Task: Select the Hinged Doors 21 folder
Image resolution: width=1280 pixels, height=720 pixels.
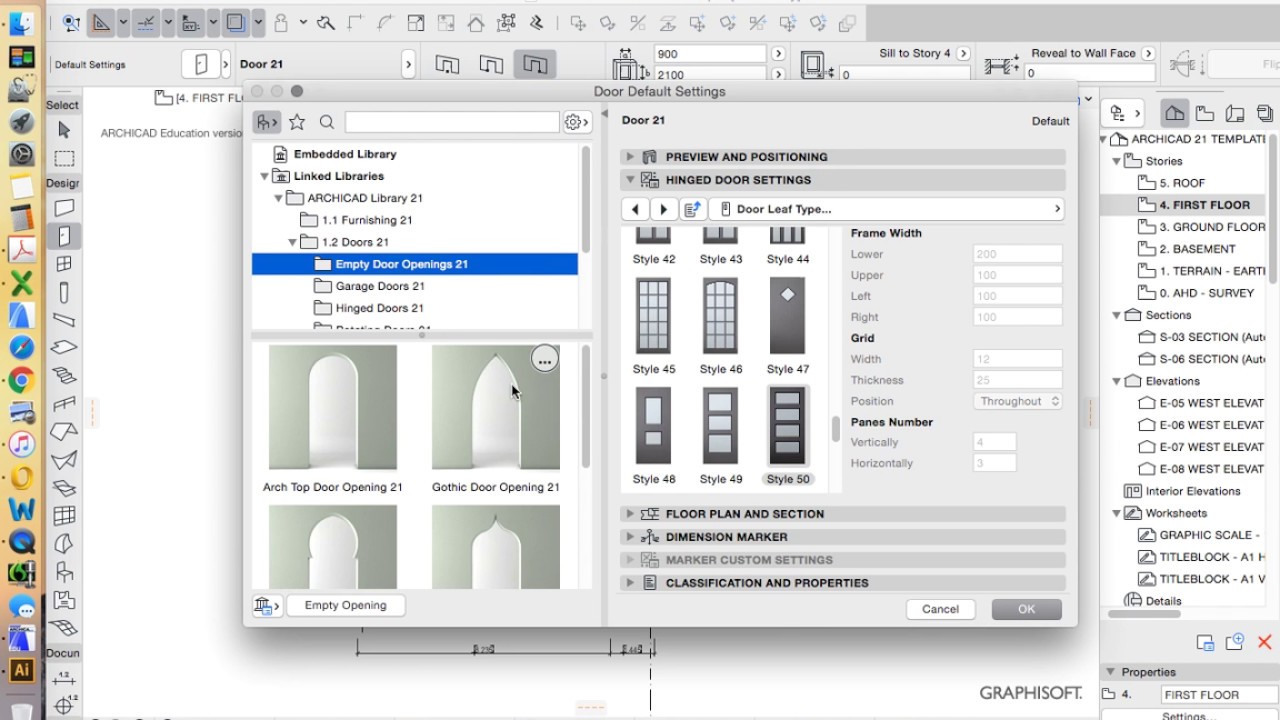Action: tap(379, 308)
